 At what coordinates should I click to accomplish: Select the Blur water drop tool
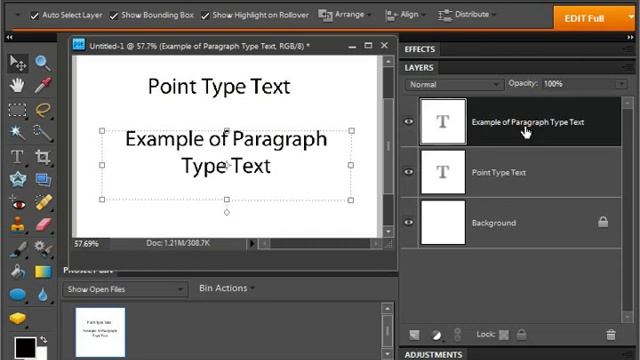[x=42, y=295]
